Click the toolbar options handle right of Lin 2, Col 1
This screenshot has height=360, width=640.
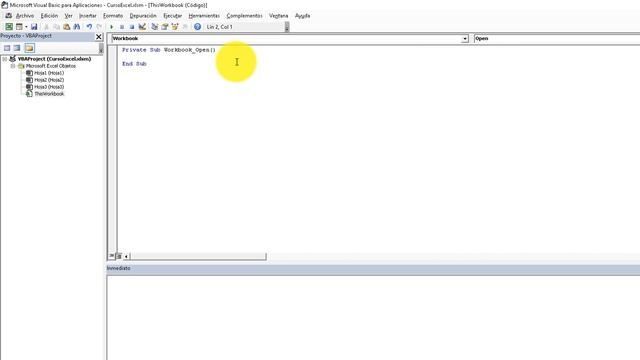[287, 27]
